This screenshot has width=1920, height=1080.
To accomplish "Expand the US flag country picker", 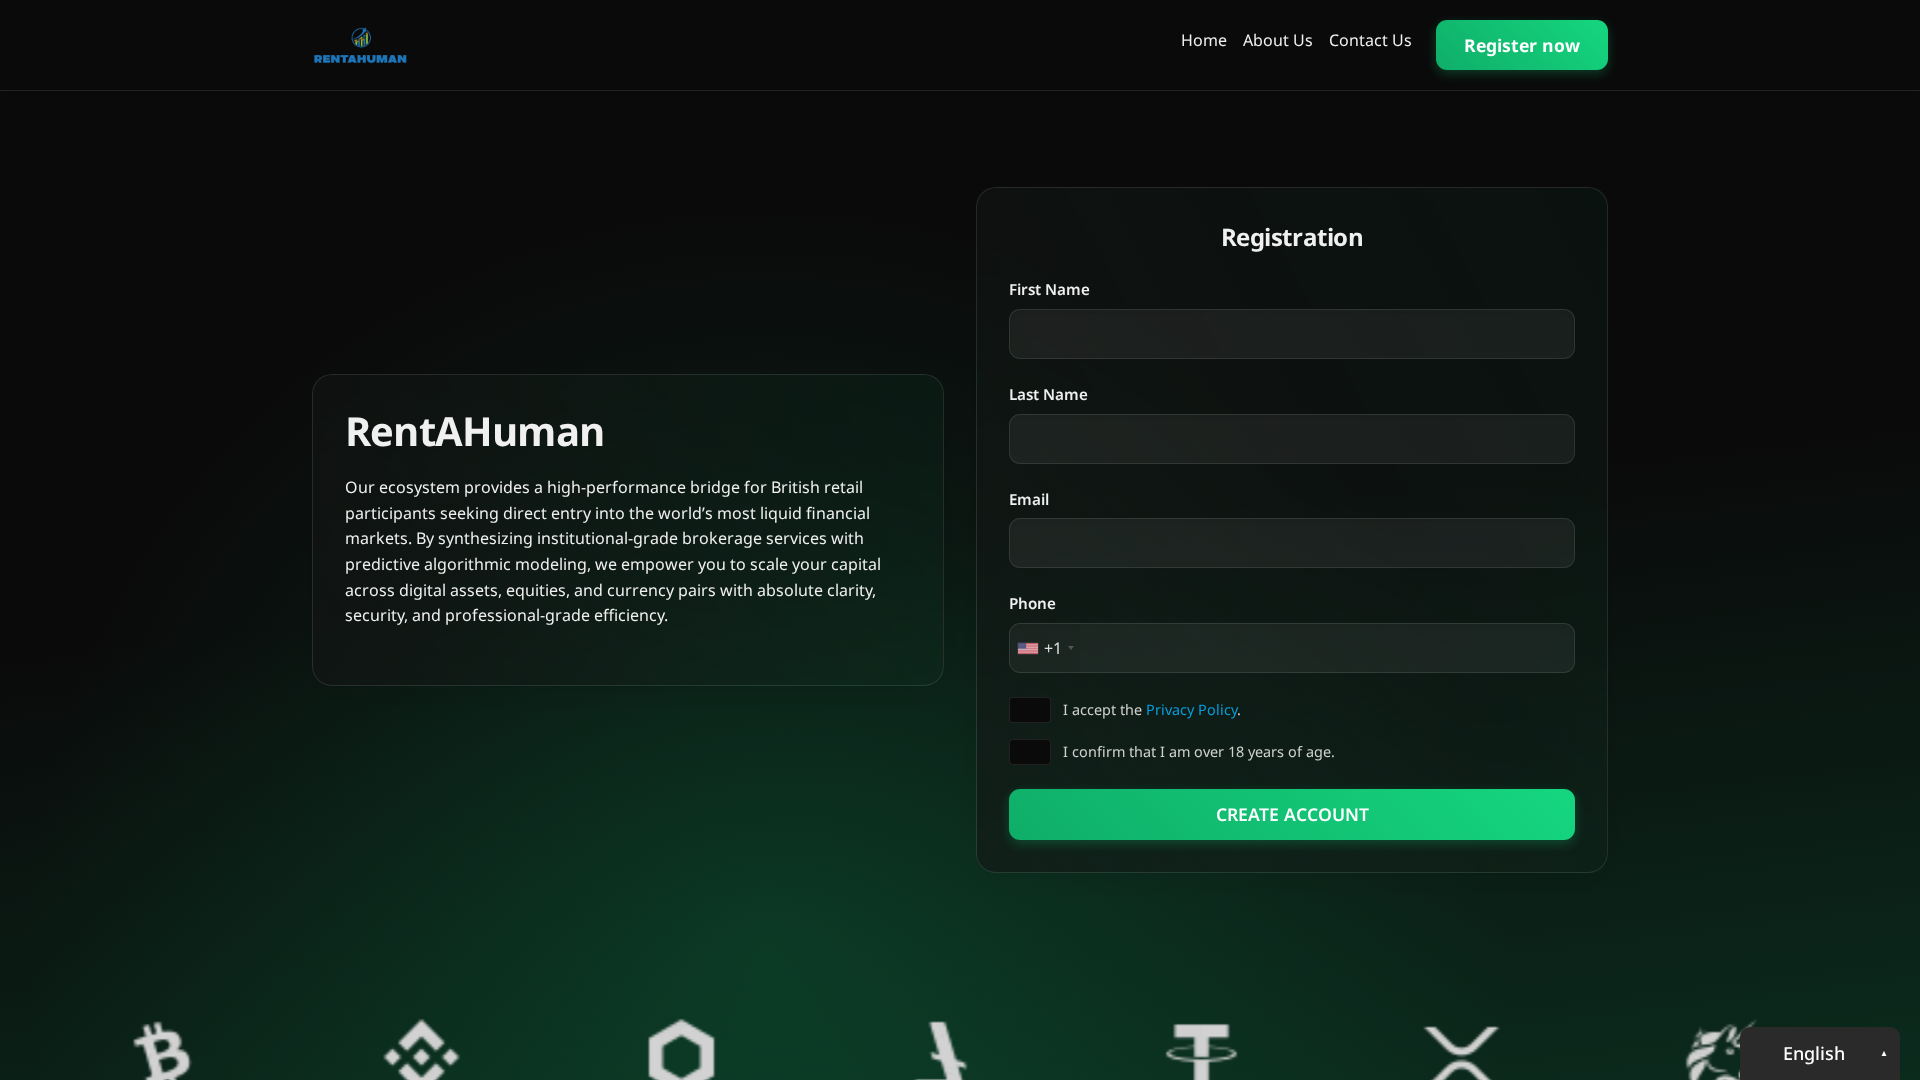I will click(1028, 648).
